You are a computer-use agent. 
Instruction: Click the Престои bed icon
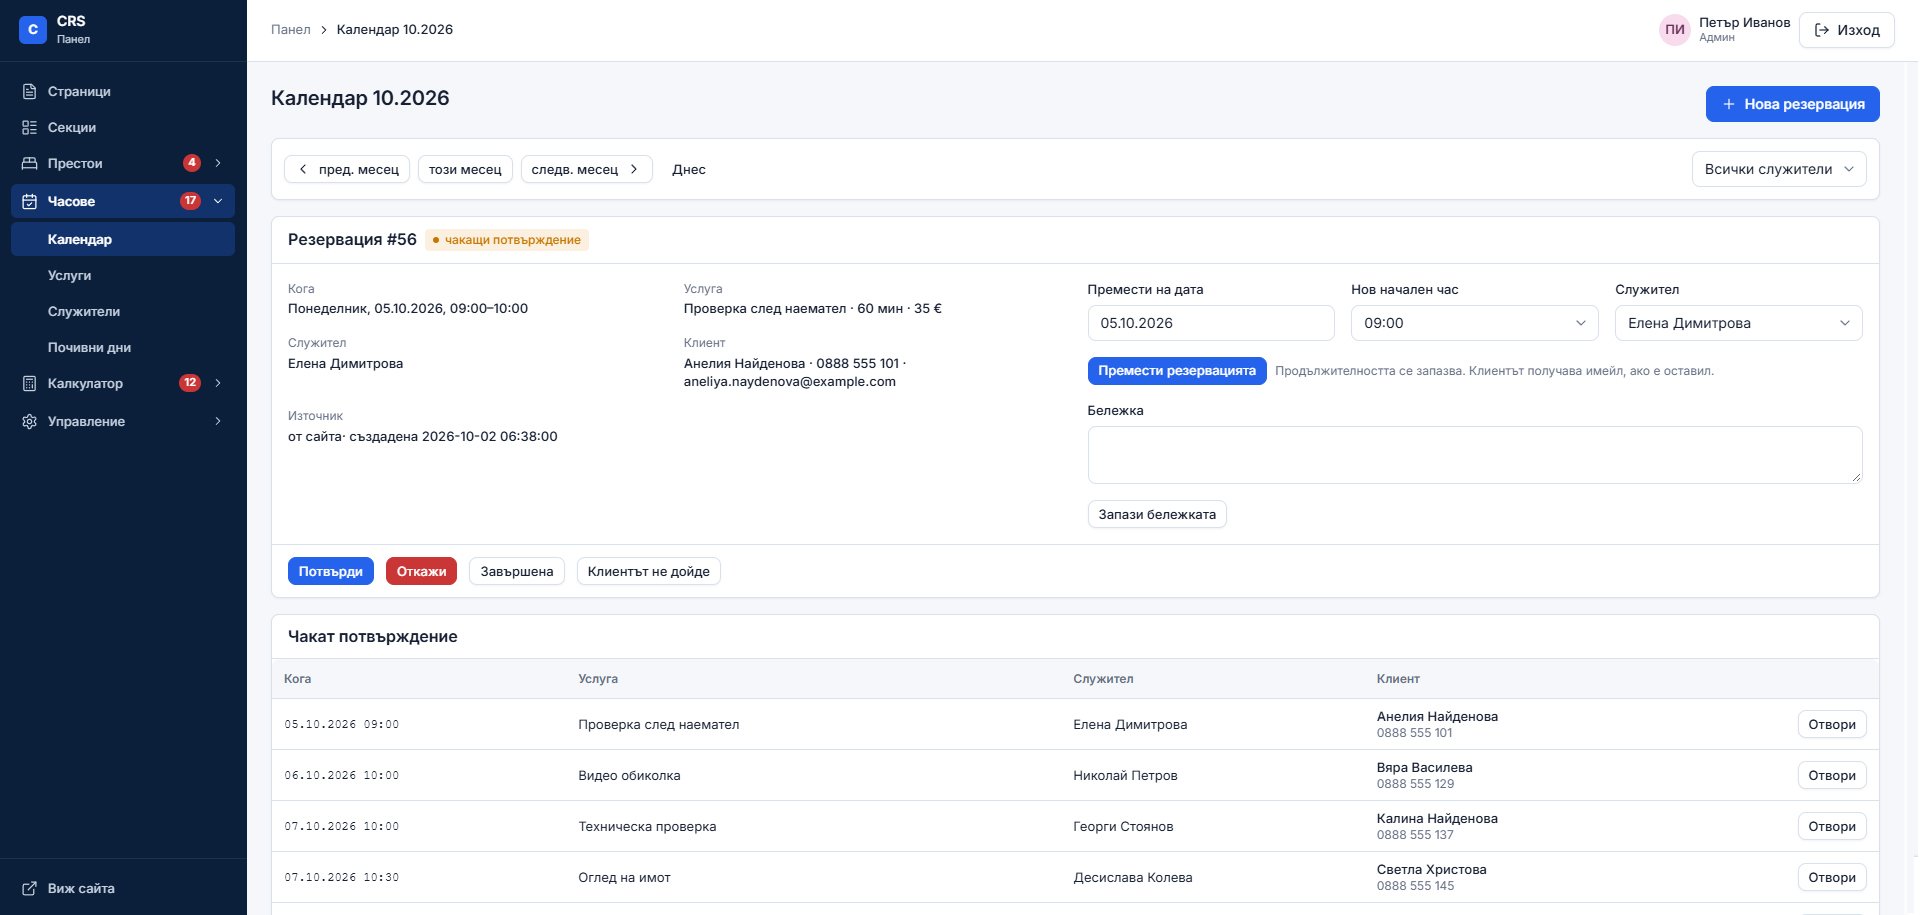[x=30, y=163]
